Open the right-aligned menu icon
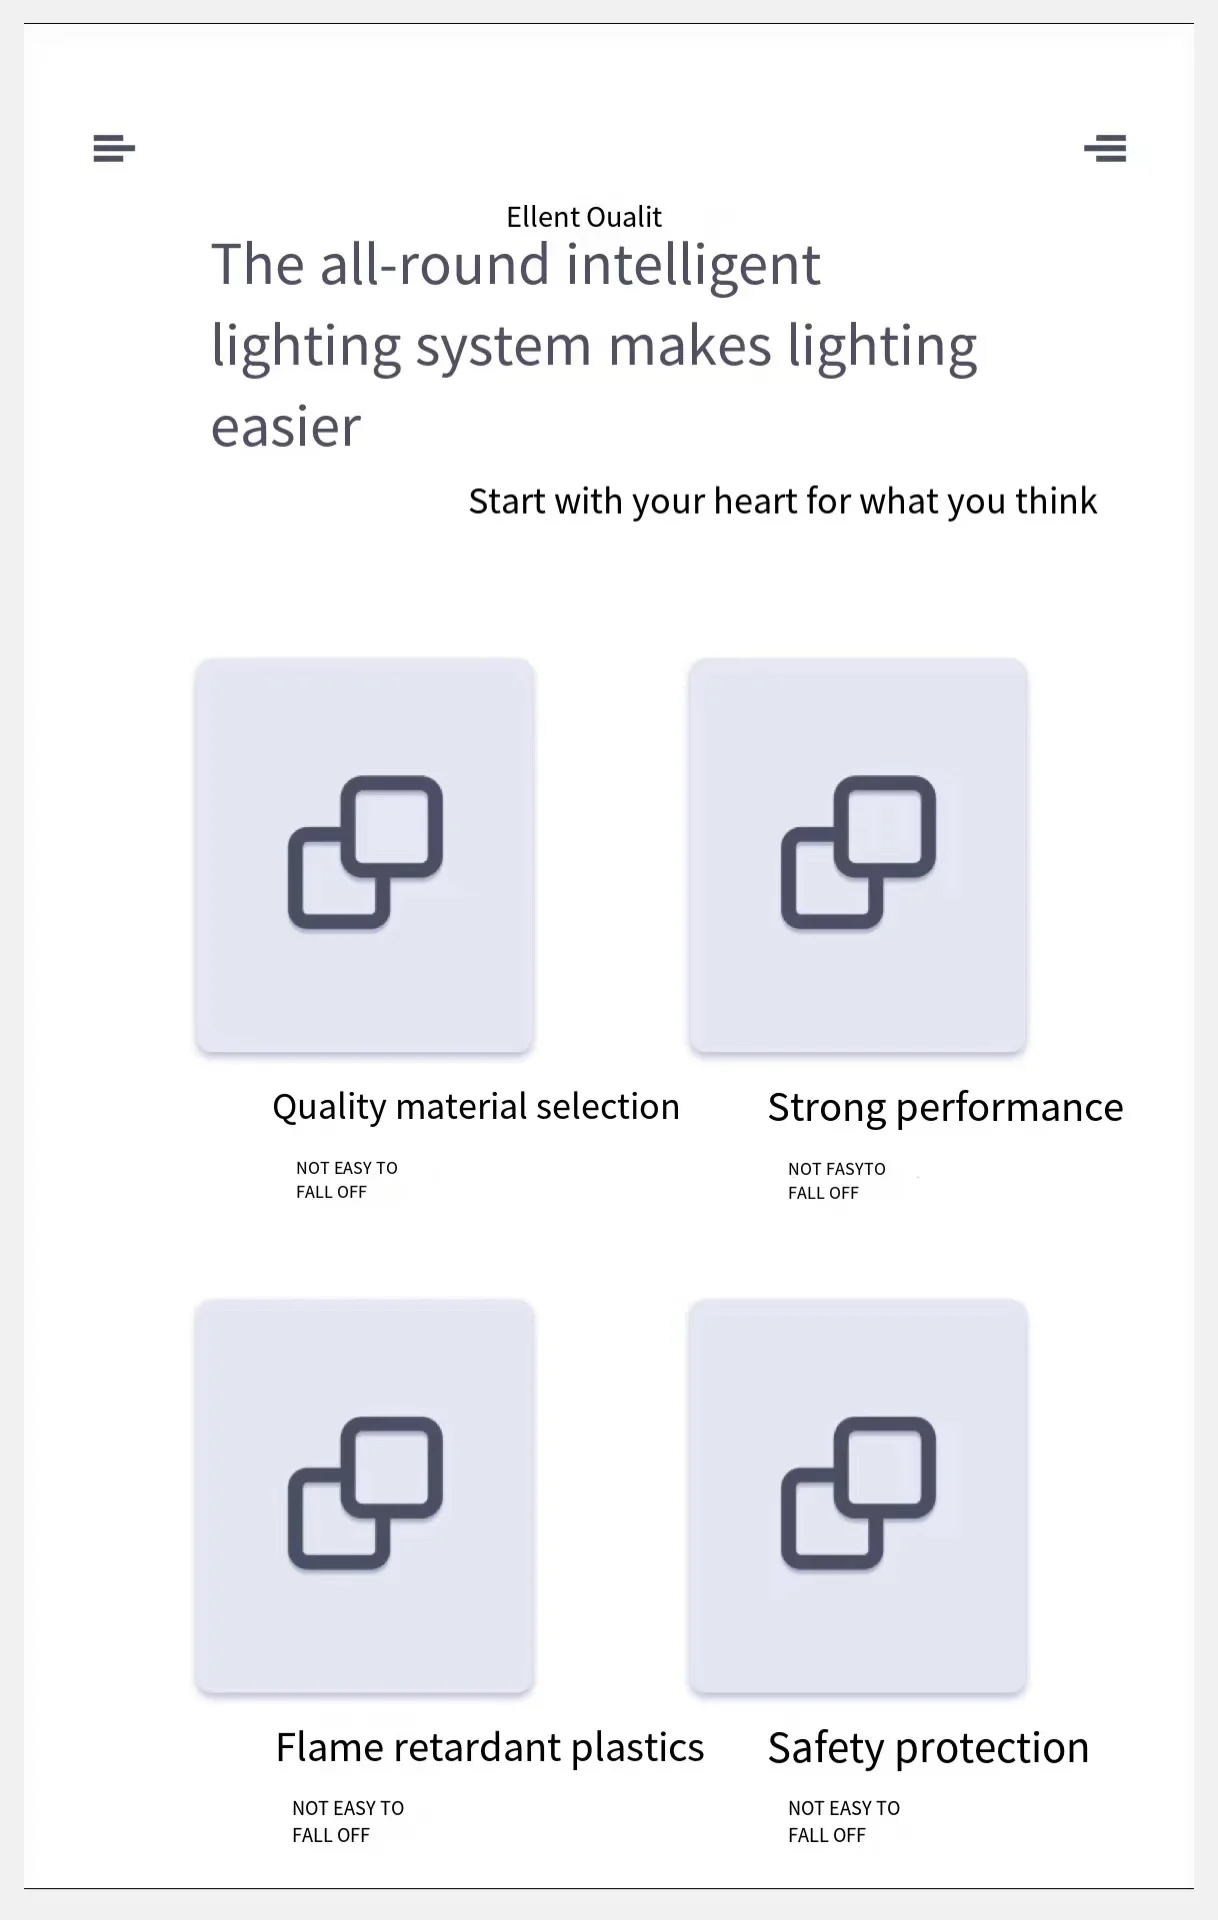The image size is (1218, 1920). (1105, 148)
